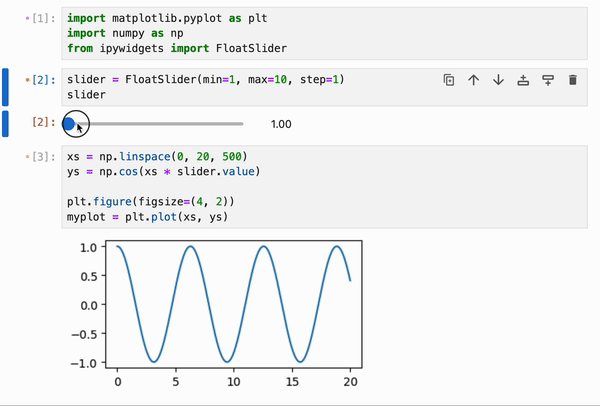Select the 1.00 slider value readout

[x=281, y=124]
